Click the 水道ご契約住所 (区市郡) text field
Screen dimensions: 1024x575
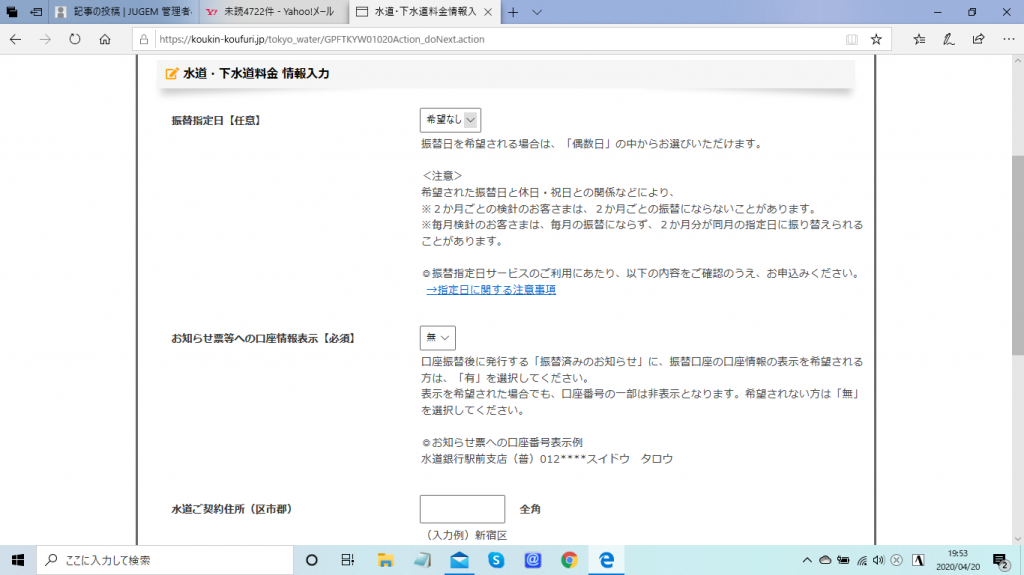[462, 509]
